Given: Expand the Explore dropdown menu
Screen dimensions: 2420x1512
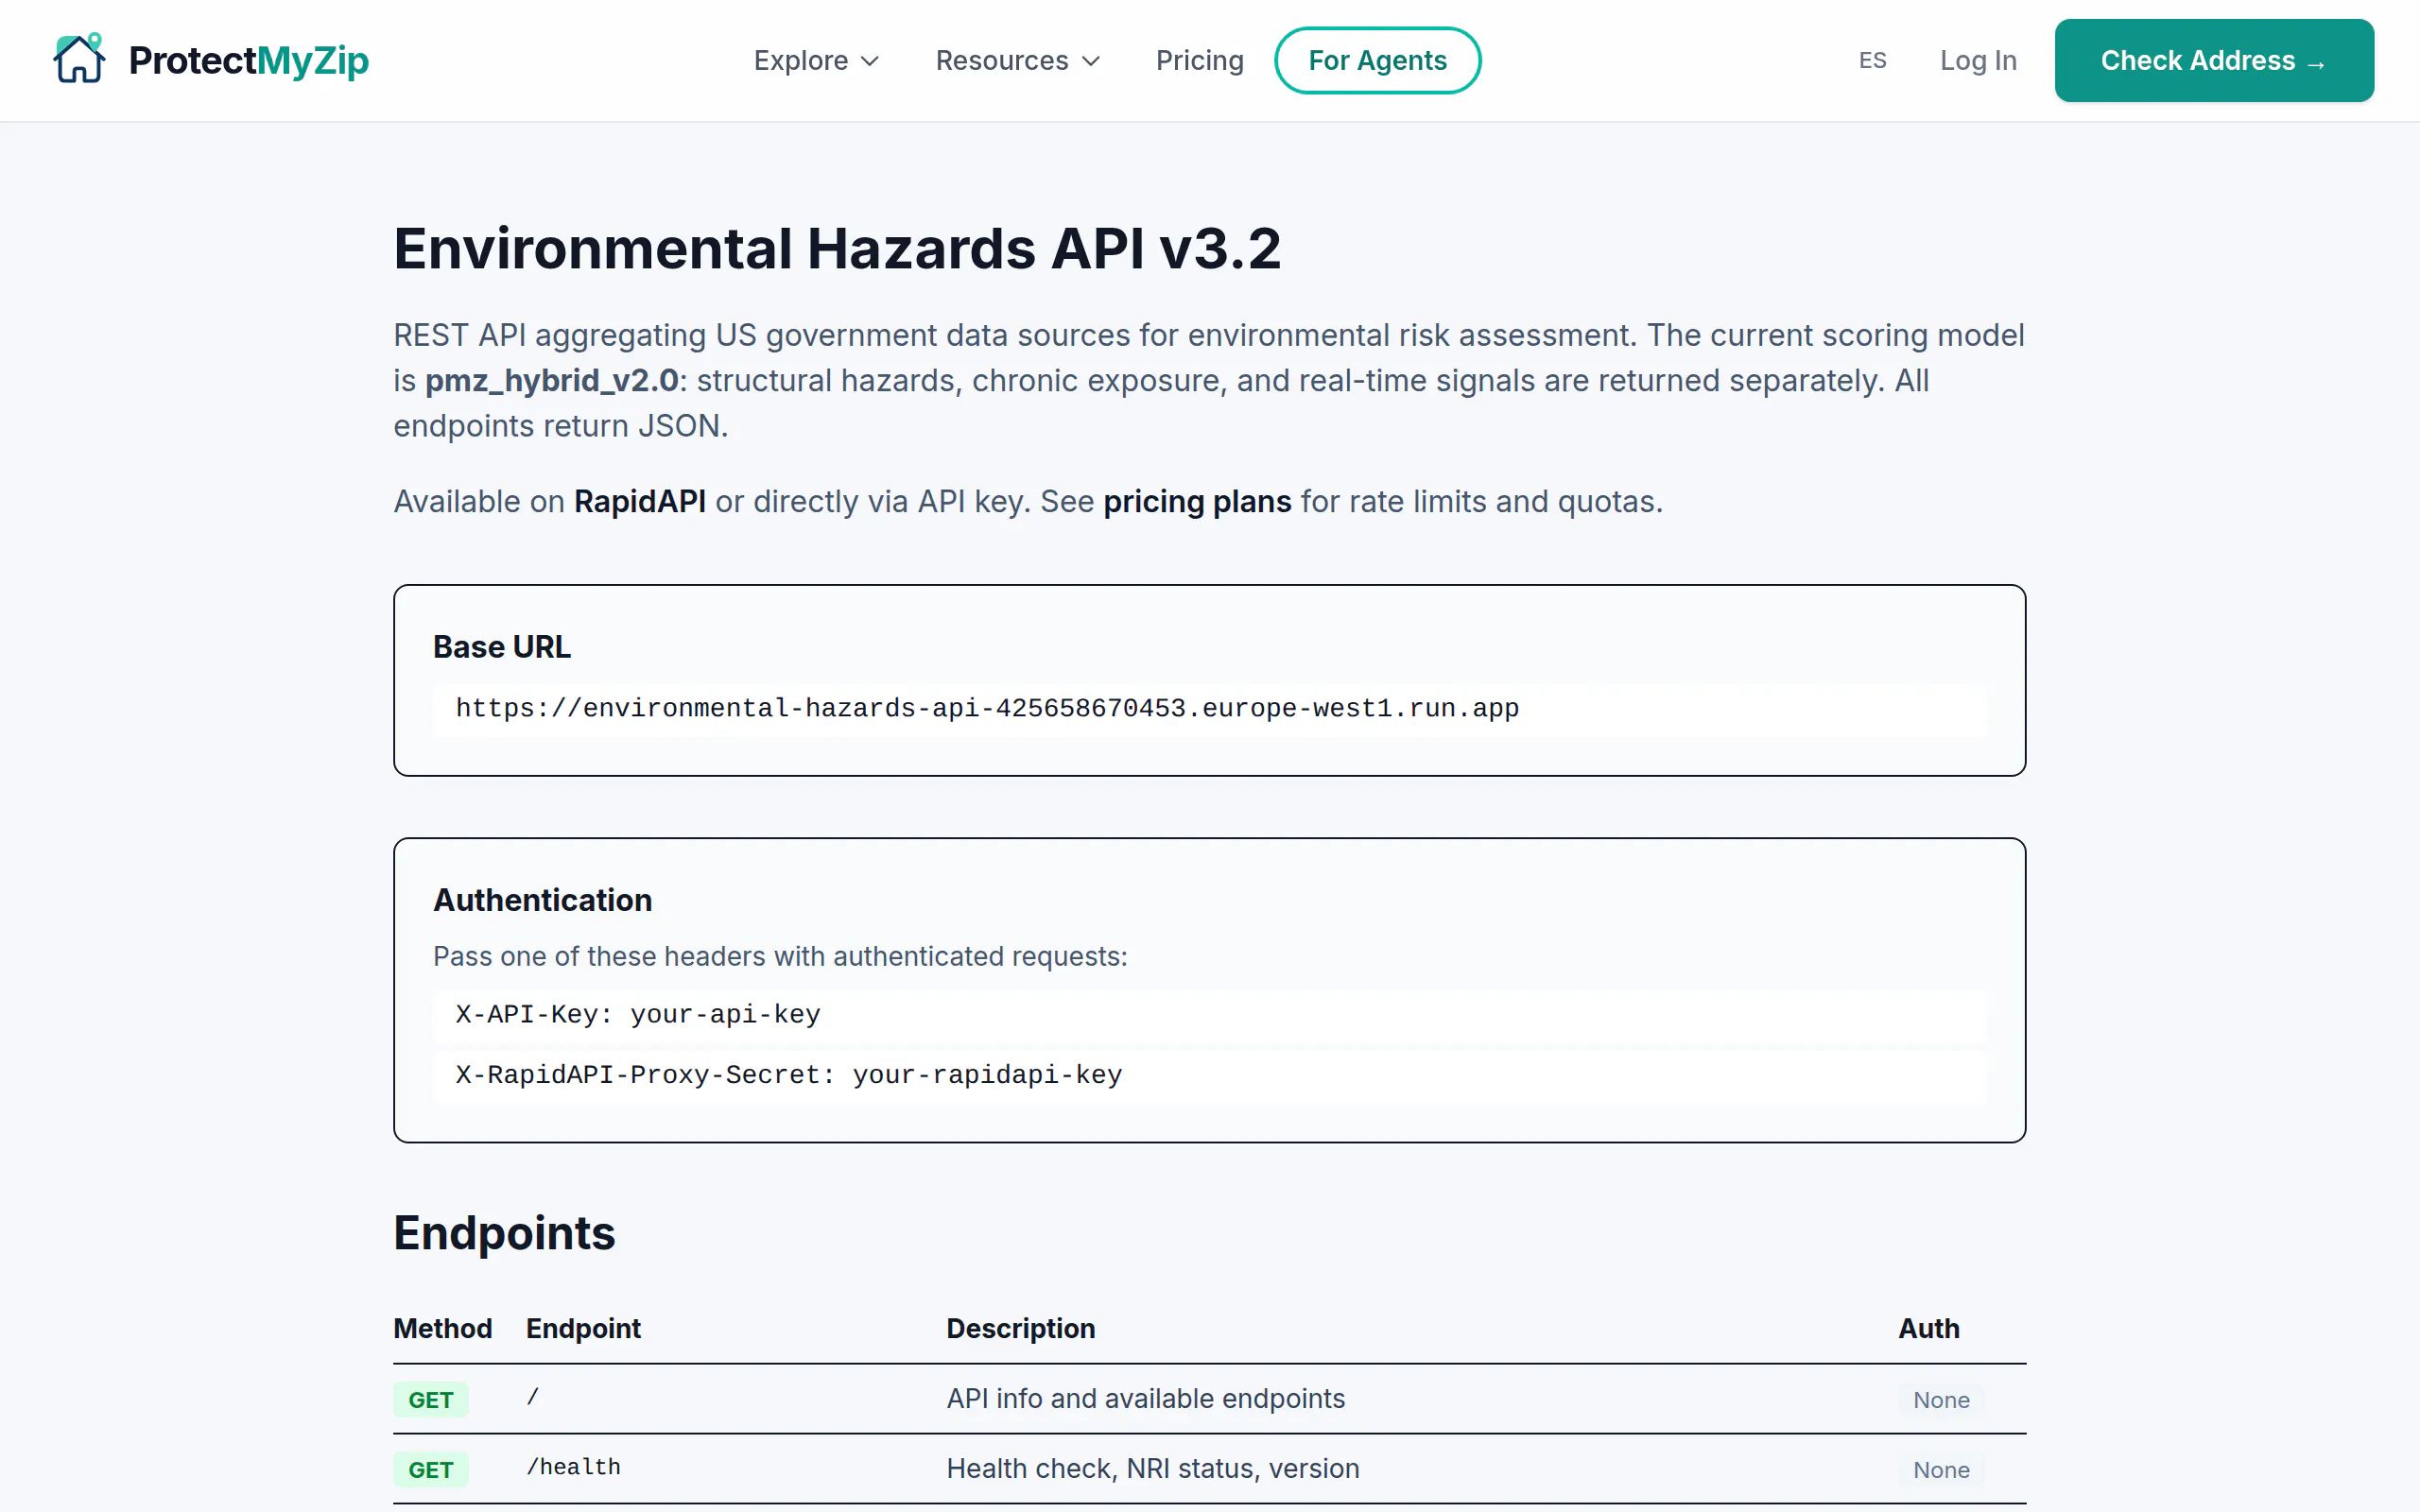Looking at the screenshot, I should [816, 60].
